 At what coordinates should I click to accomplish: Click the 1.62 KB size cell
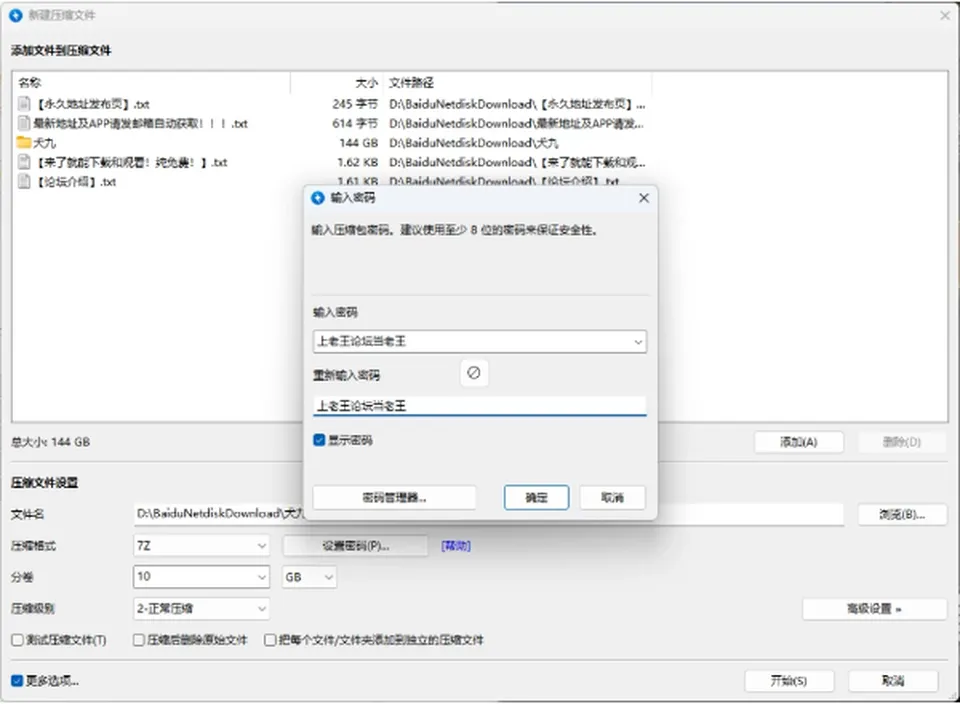pyautogui.click(x=358, y=162)
